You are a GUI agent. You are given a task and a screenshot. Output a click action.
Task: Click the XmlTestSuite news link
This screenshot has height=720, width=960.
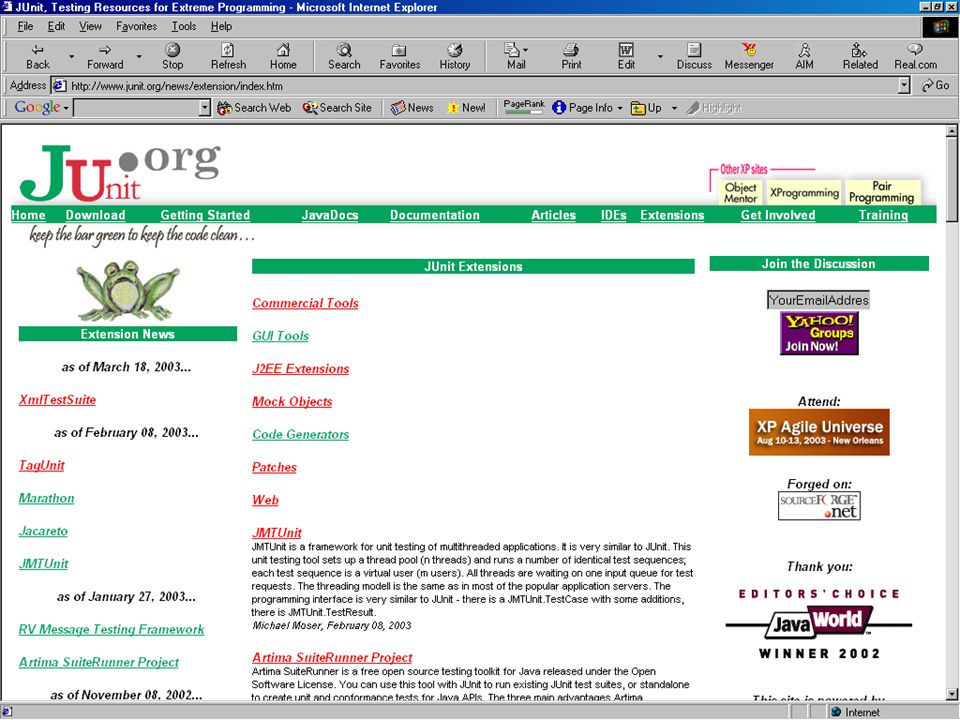(x=57, y=400)
